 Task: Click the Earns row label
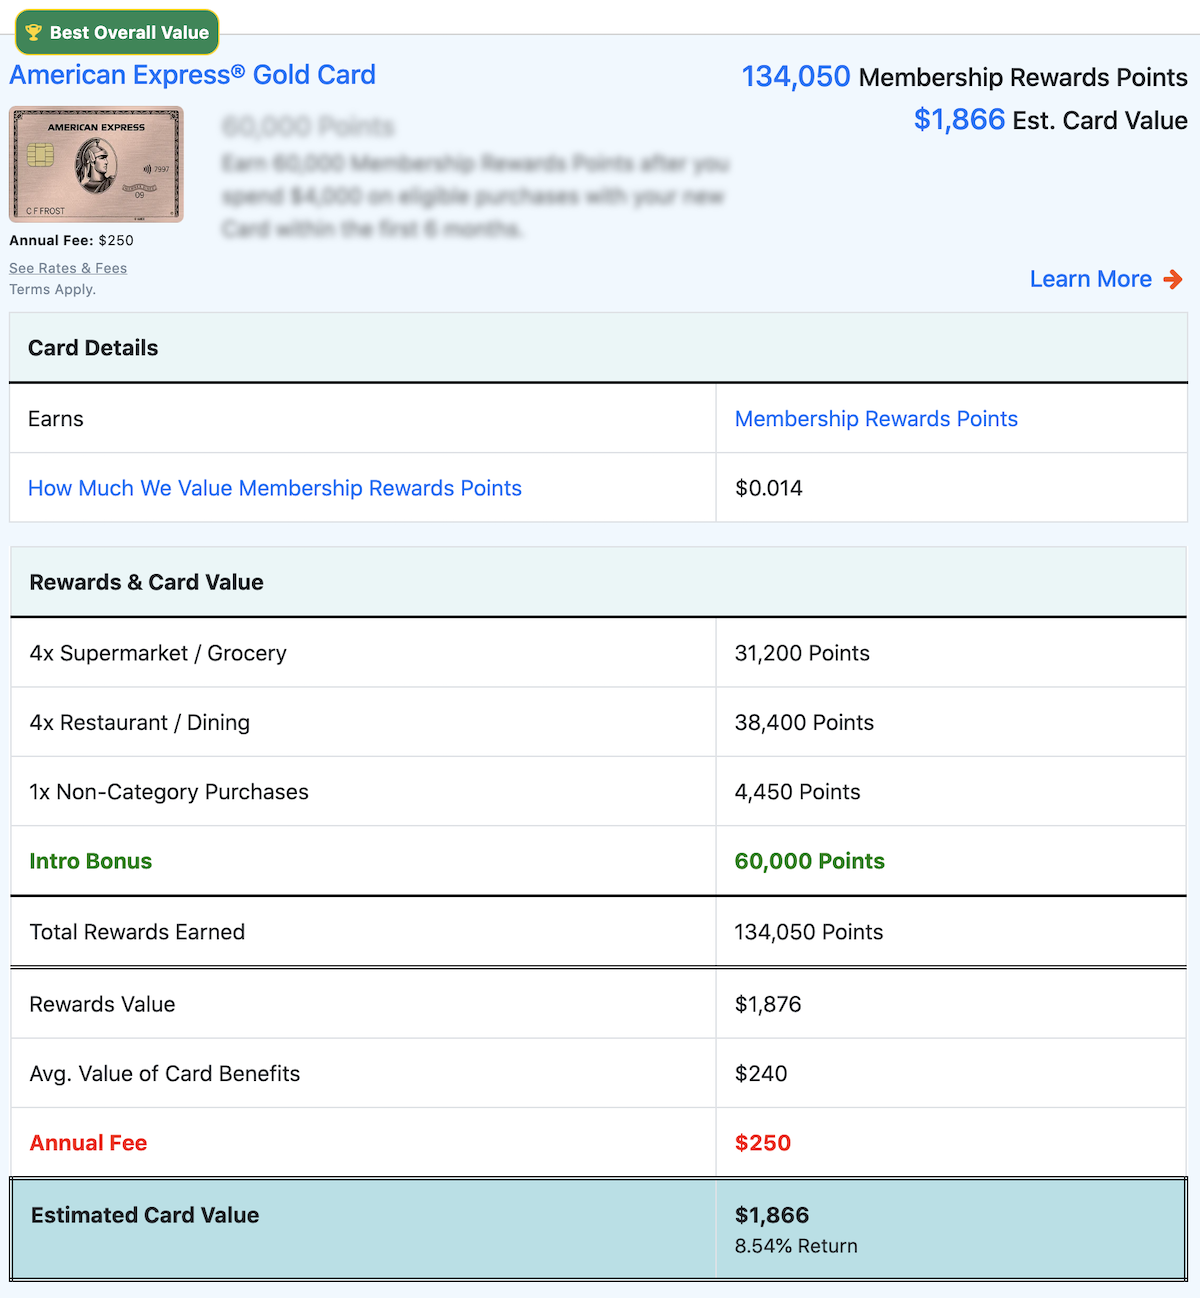[56, 419]
